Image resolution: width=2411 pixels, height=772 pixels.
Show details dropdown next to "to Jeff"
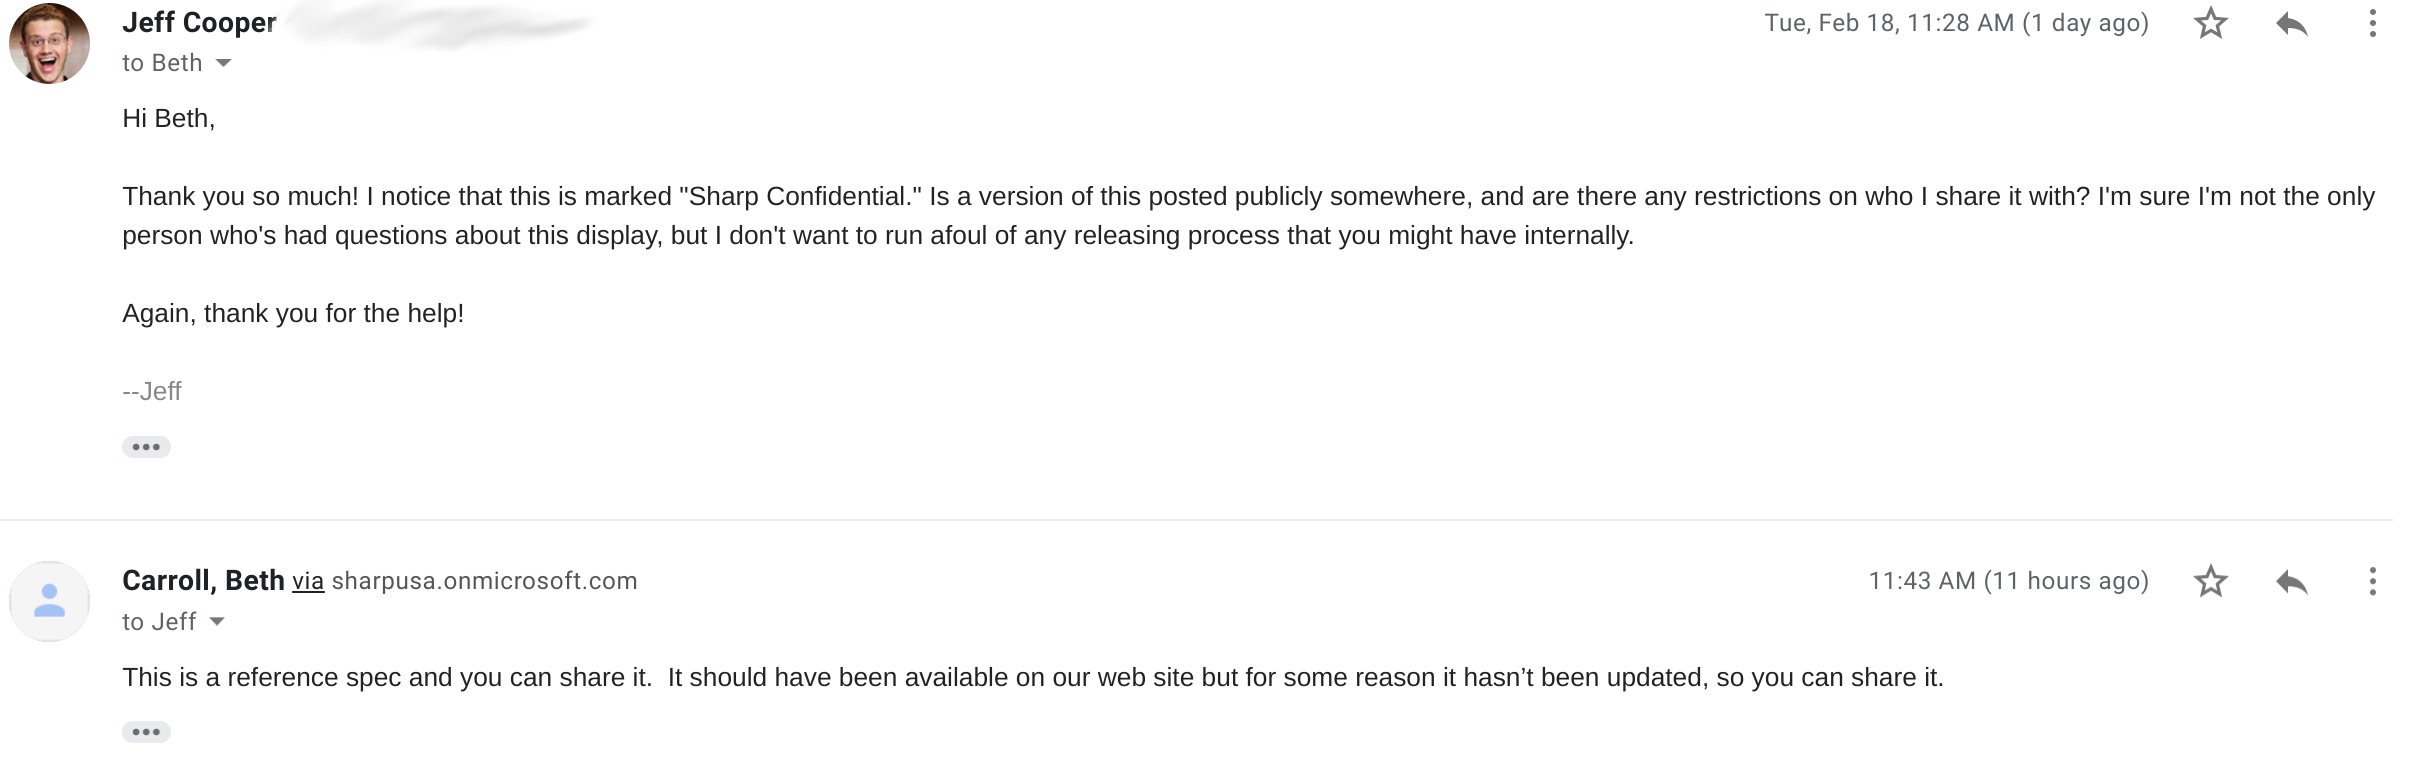tap(217, 622)
